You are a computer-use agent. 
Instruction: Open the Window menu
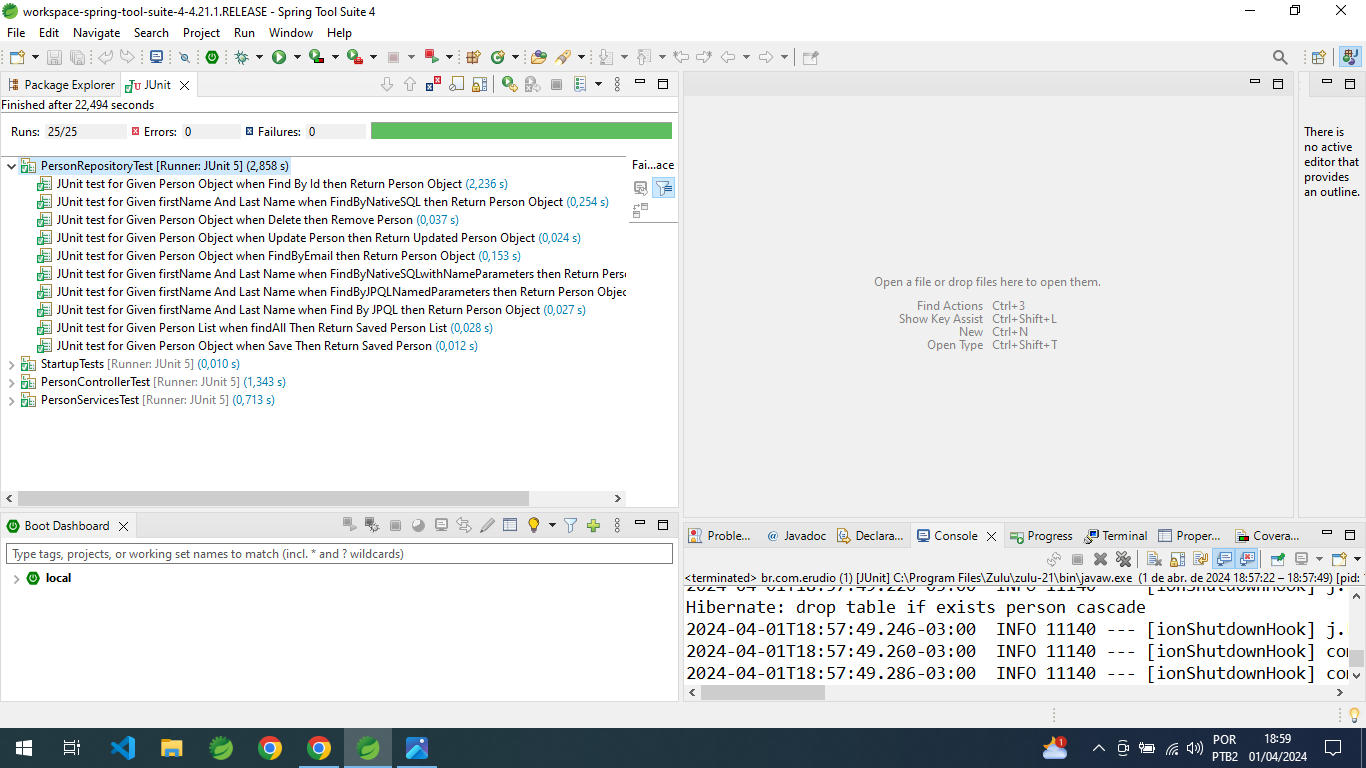(x=291, y=33)
